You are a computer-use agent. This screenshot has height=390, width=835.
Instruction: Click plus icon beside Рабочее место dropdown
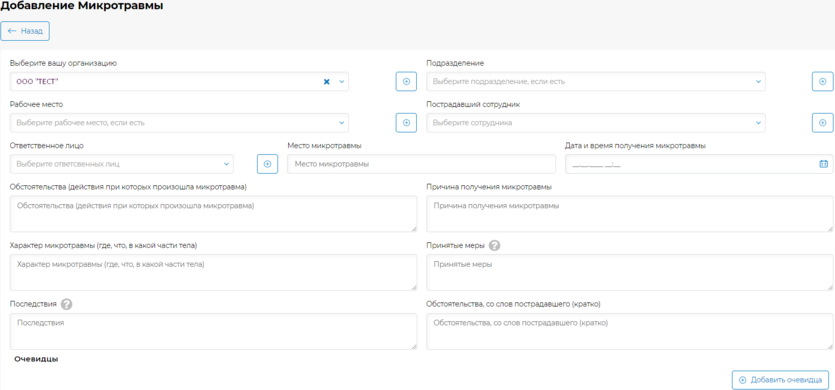406,123
